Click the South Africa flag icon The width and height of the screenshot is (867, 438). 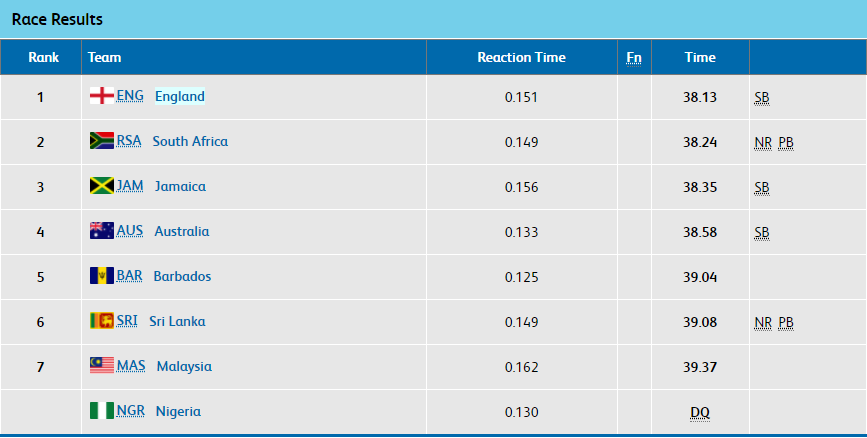click(x=102, y=141)
